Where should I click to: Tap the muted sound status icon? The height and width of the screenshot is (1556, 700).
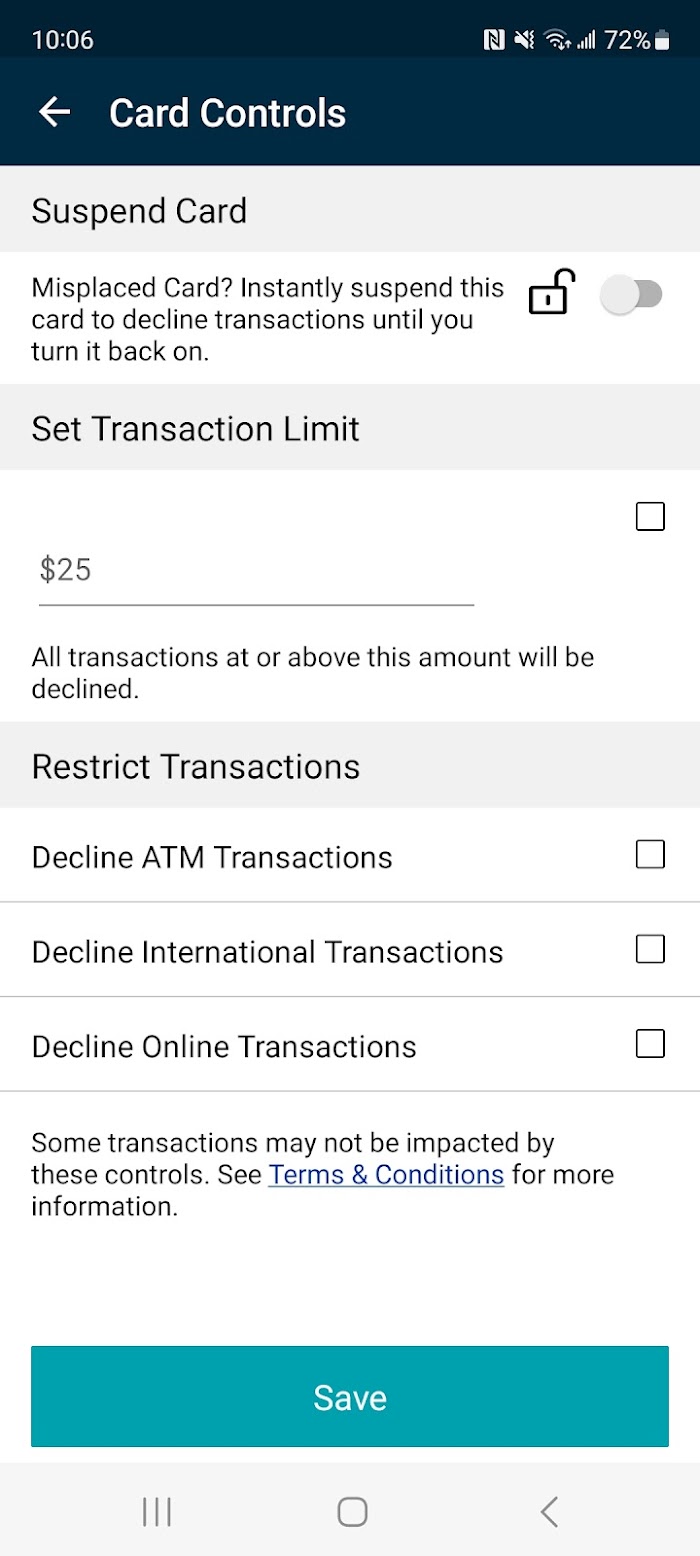[524, 40]
